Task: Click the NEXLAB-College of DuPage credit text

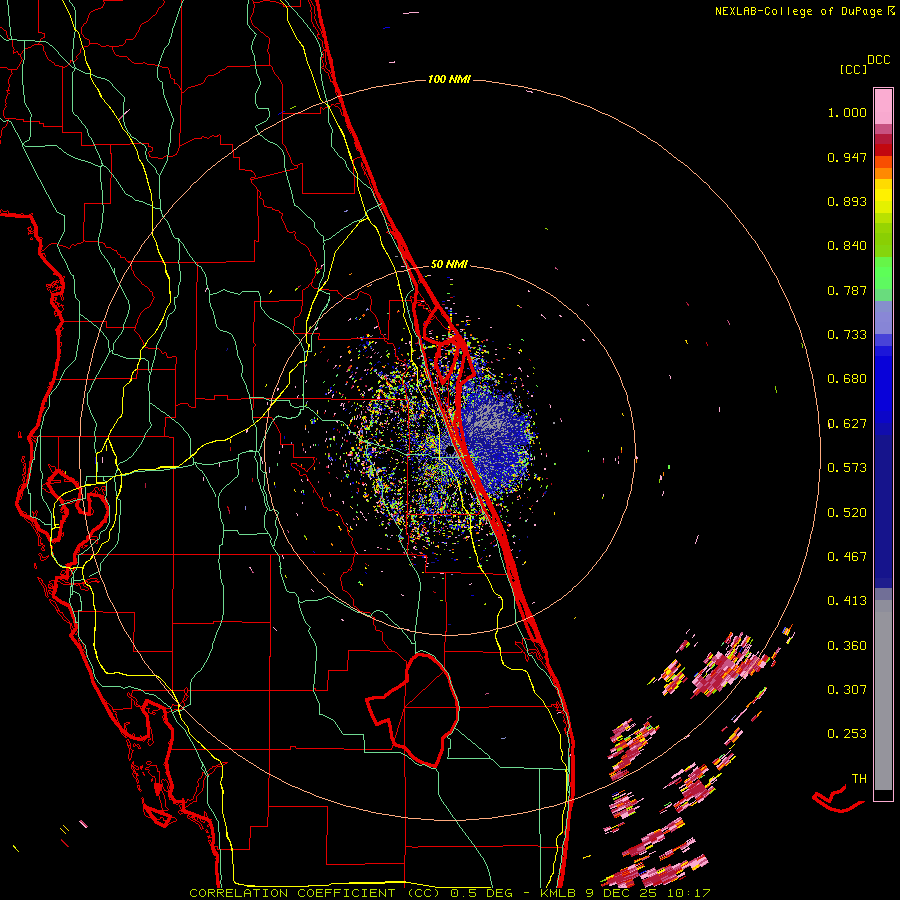Action: [x=799, y=11]
